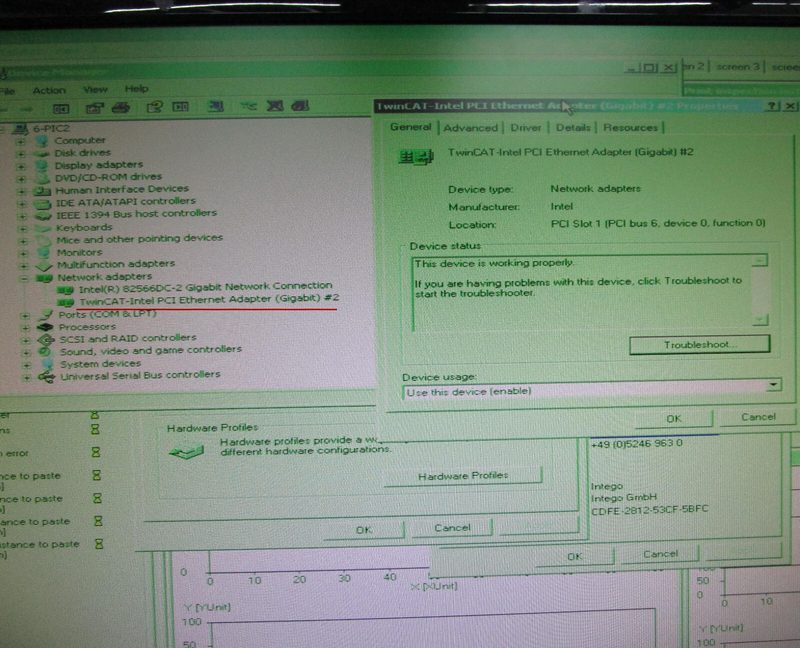Switch to the Driver tab

pyautogui.click(x=526, y=128)
